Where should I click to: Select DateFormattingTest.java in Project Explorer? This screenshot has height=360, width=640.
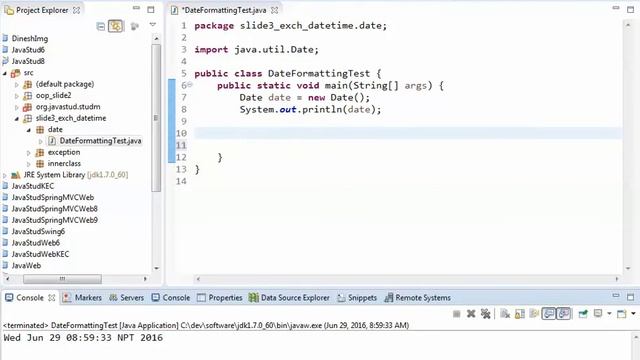(100, 141)
